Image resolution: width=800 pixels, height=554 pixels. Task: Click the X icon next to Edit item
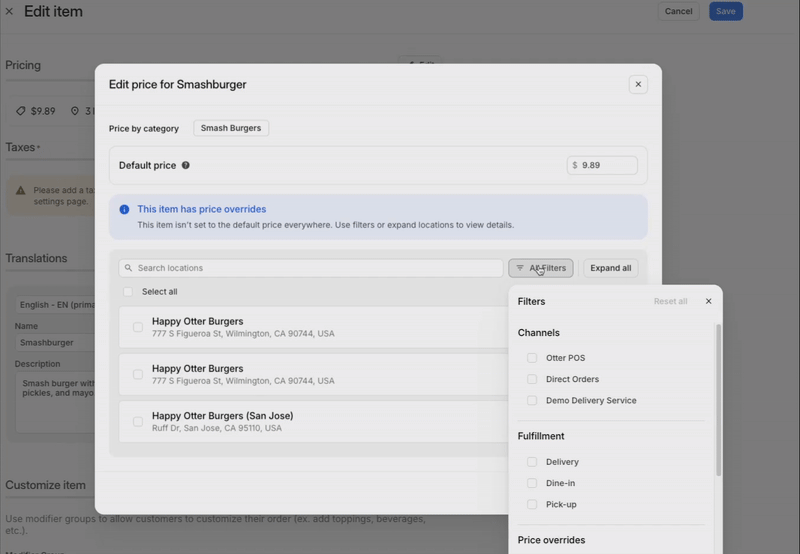[x=10, y=11]
